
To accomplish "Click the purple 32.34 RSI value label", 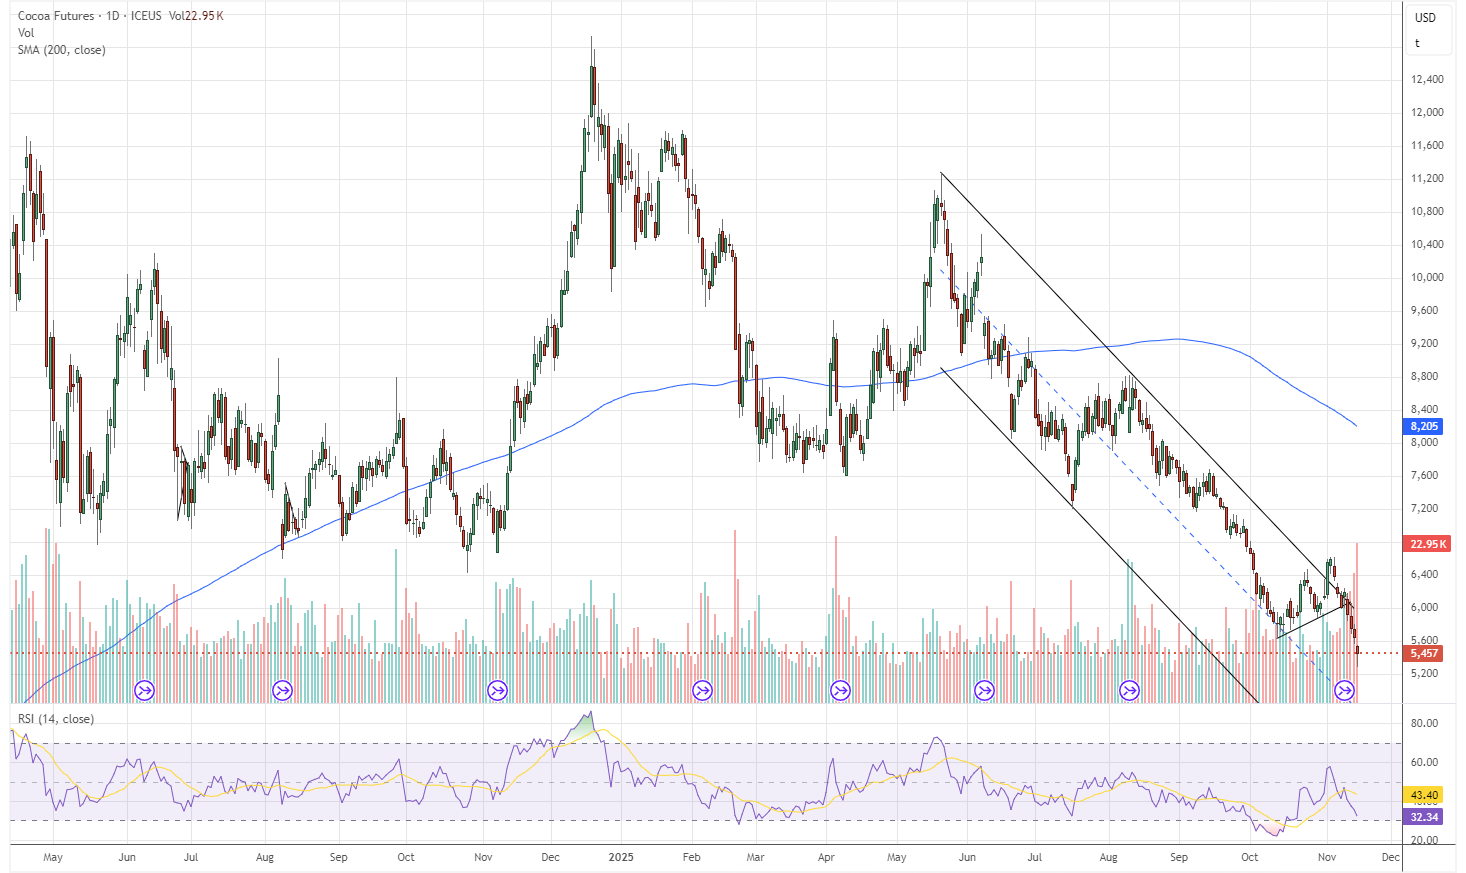I will point(1424,817).
